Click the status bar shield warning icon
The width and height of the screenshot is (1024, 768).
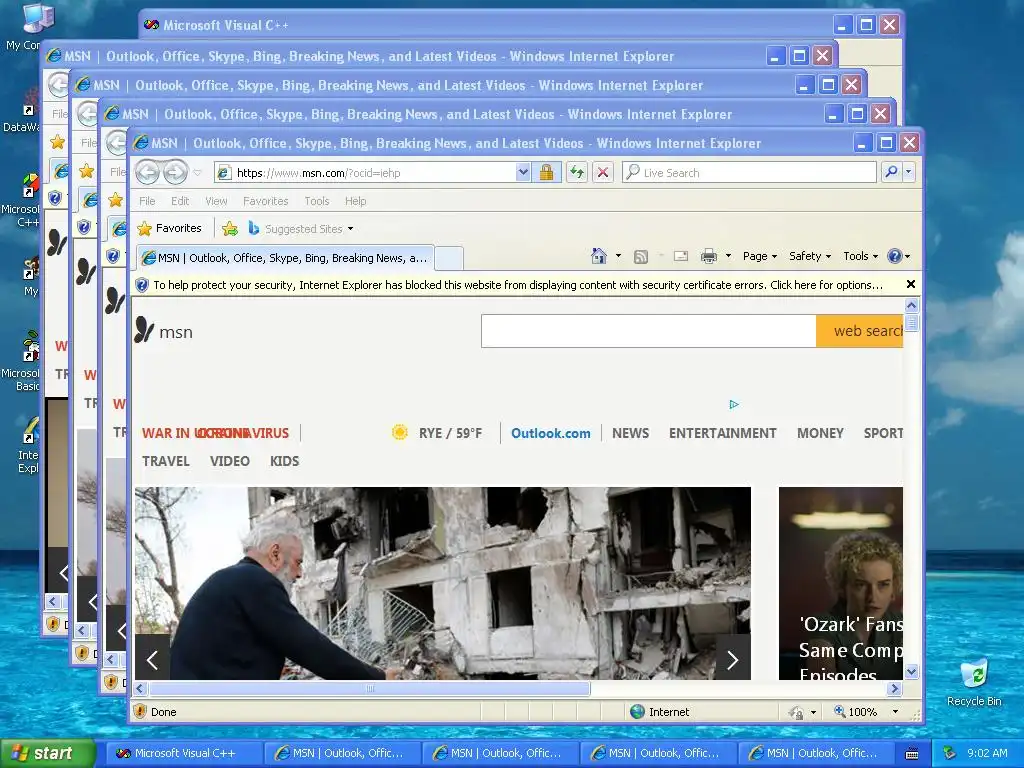(x=140, y=711)
